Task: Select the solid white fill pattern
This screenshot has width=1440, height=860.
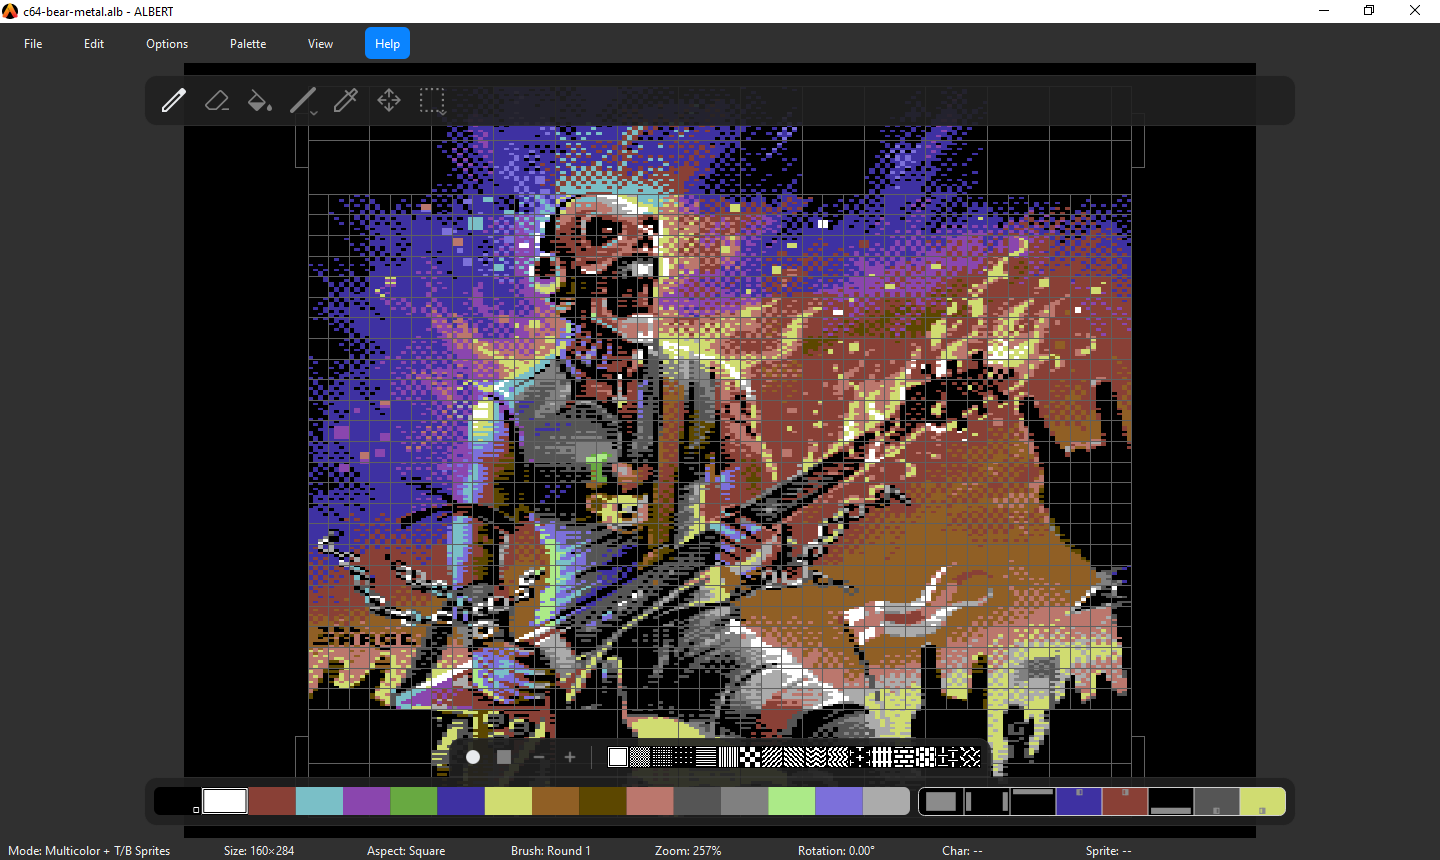Action: [x=618, y=757]
